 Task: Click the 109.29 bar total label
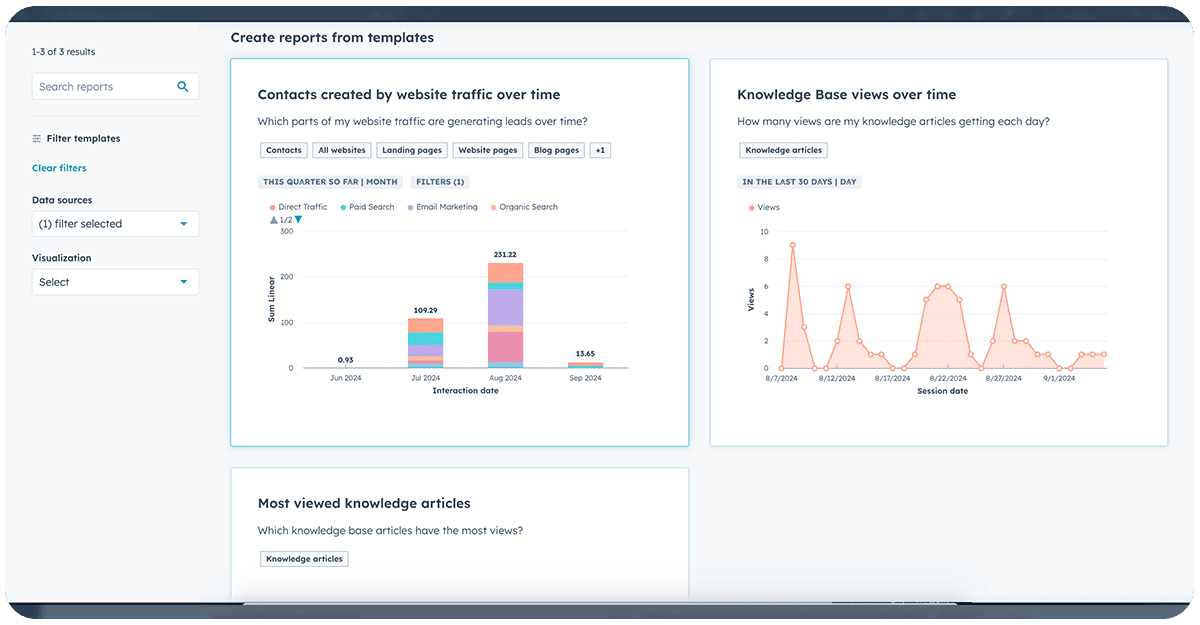click(x=425, y=310)
